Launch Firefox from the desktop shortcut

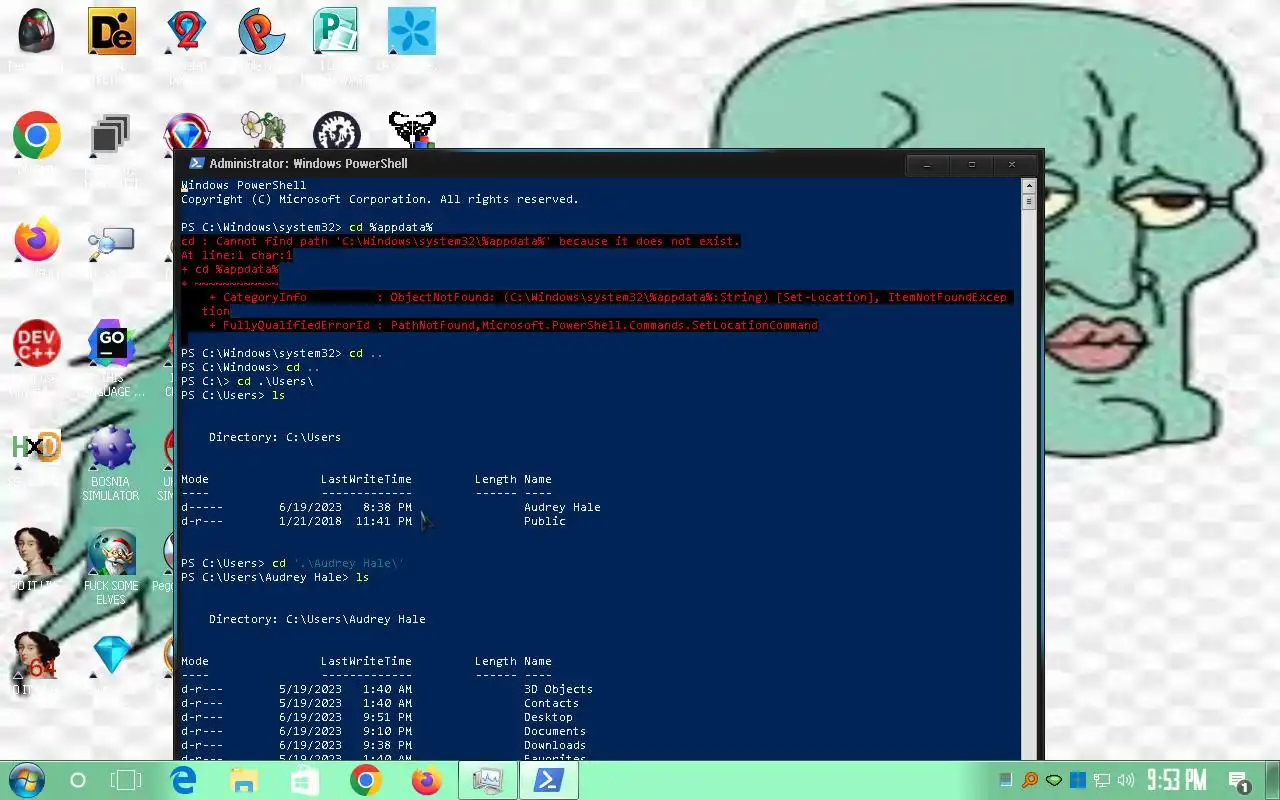click(x=36, y=240)
